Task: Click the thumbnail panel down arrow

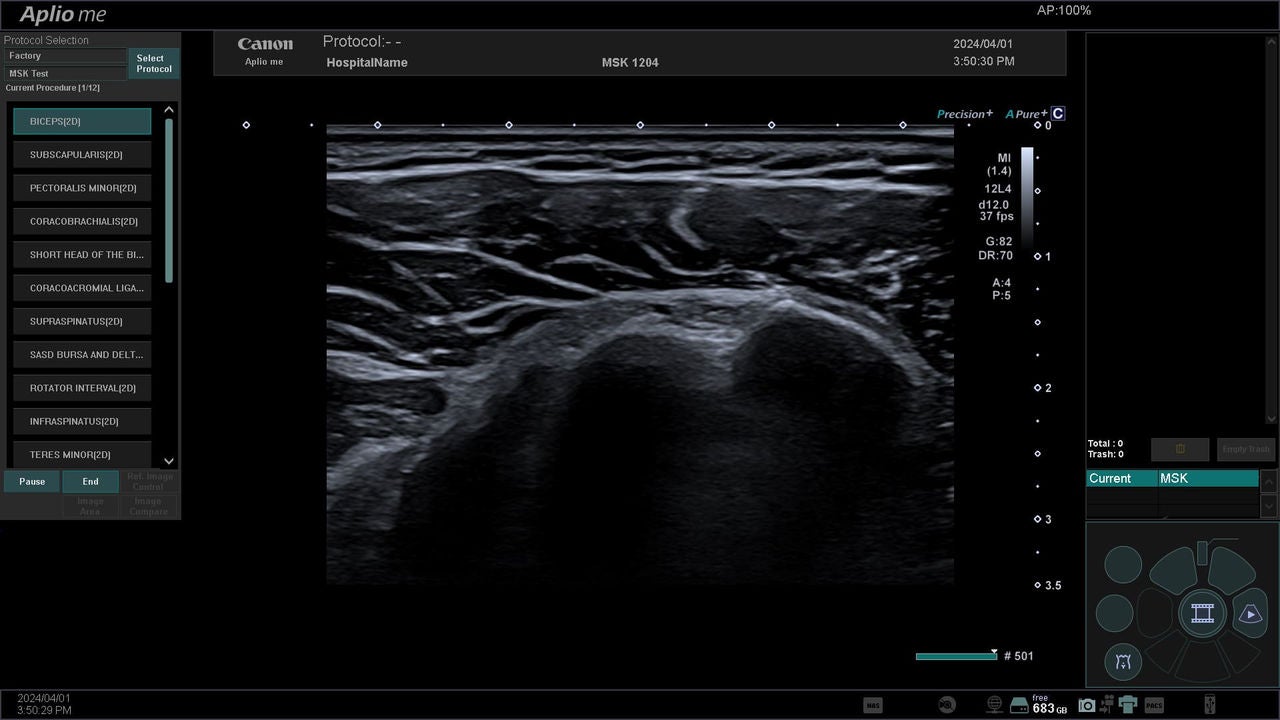Action: tap(1271, 419)
